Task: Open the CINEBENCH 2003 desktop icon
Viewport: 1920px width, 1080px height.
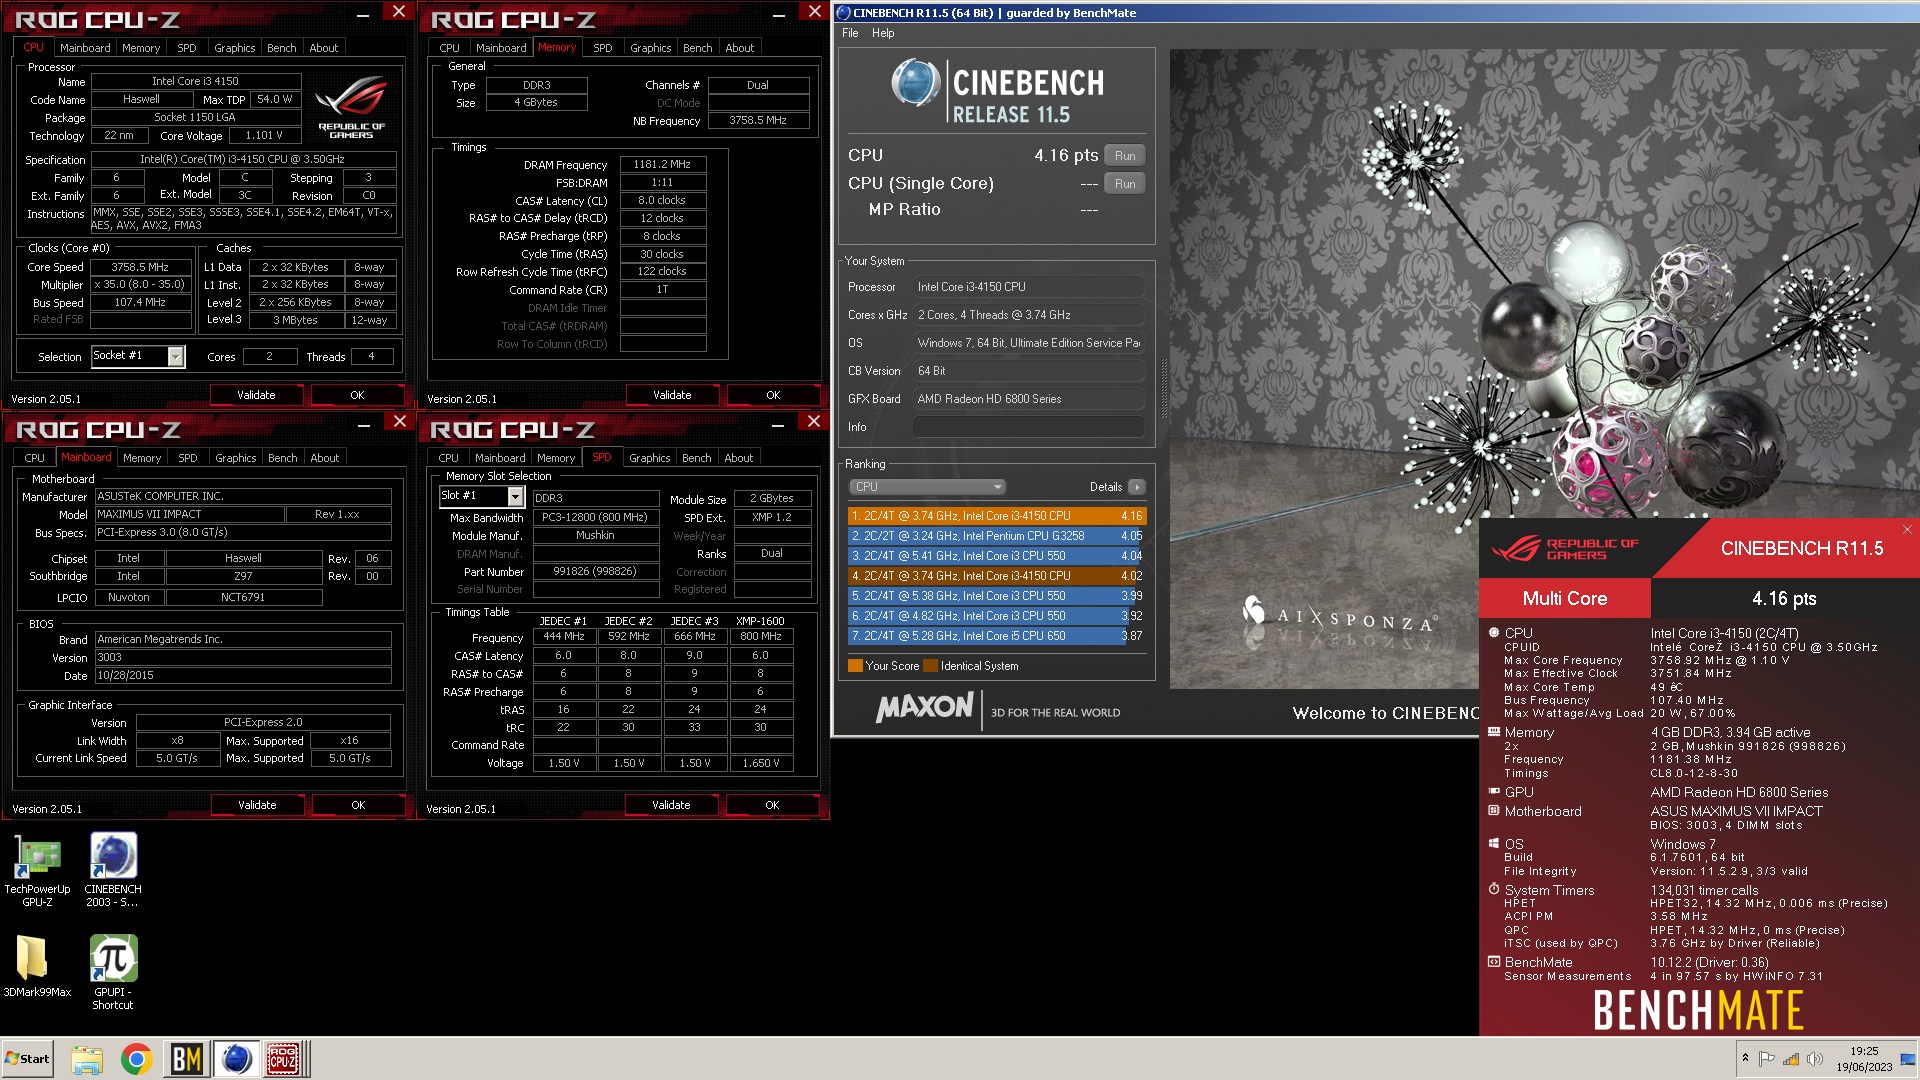Action: click(113, 870)
